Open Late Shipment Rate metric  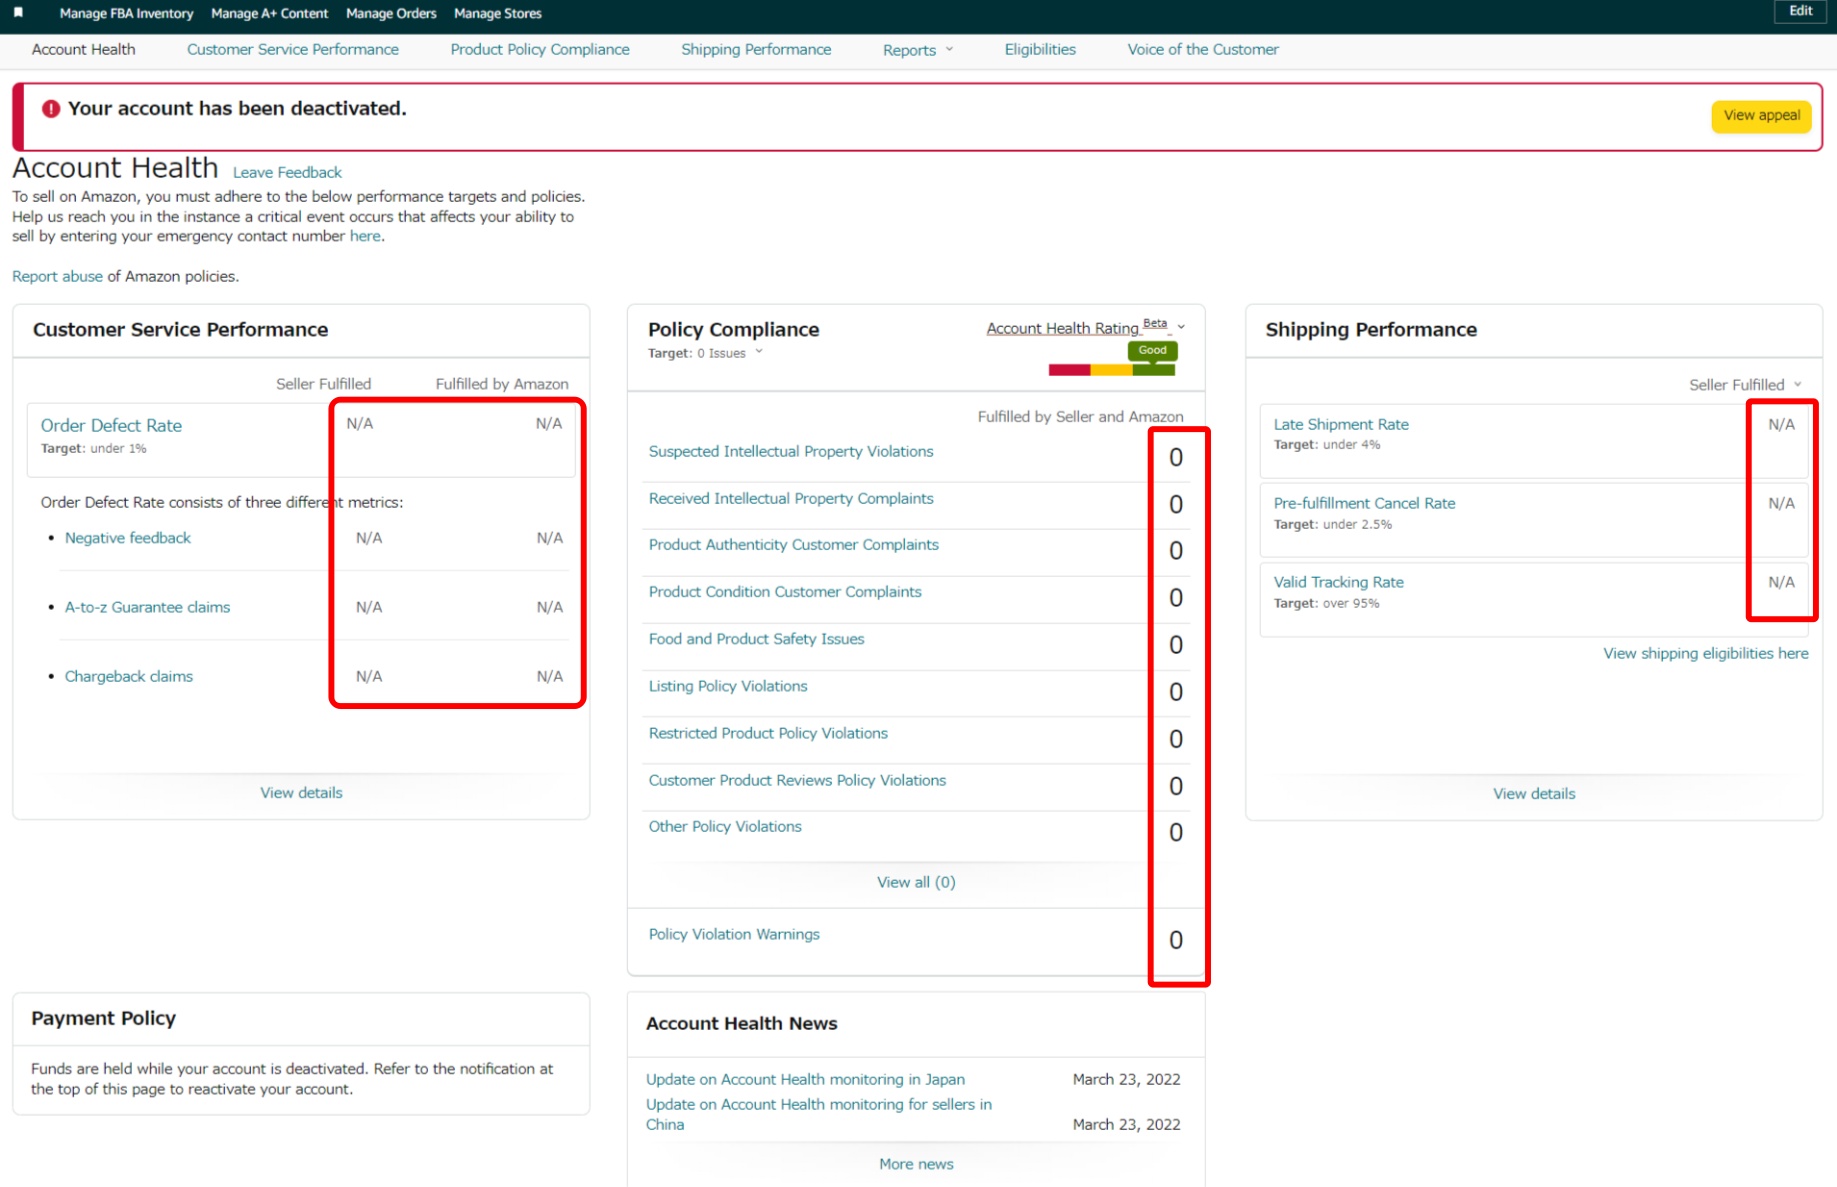[x=1341, y=424]
